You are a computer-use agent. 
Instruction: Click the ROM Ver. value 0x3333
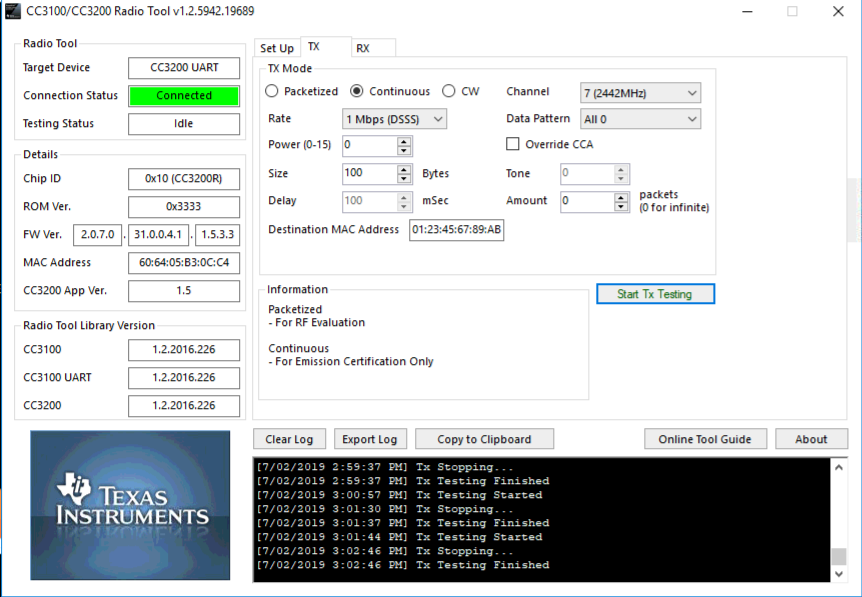184,207
